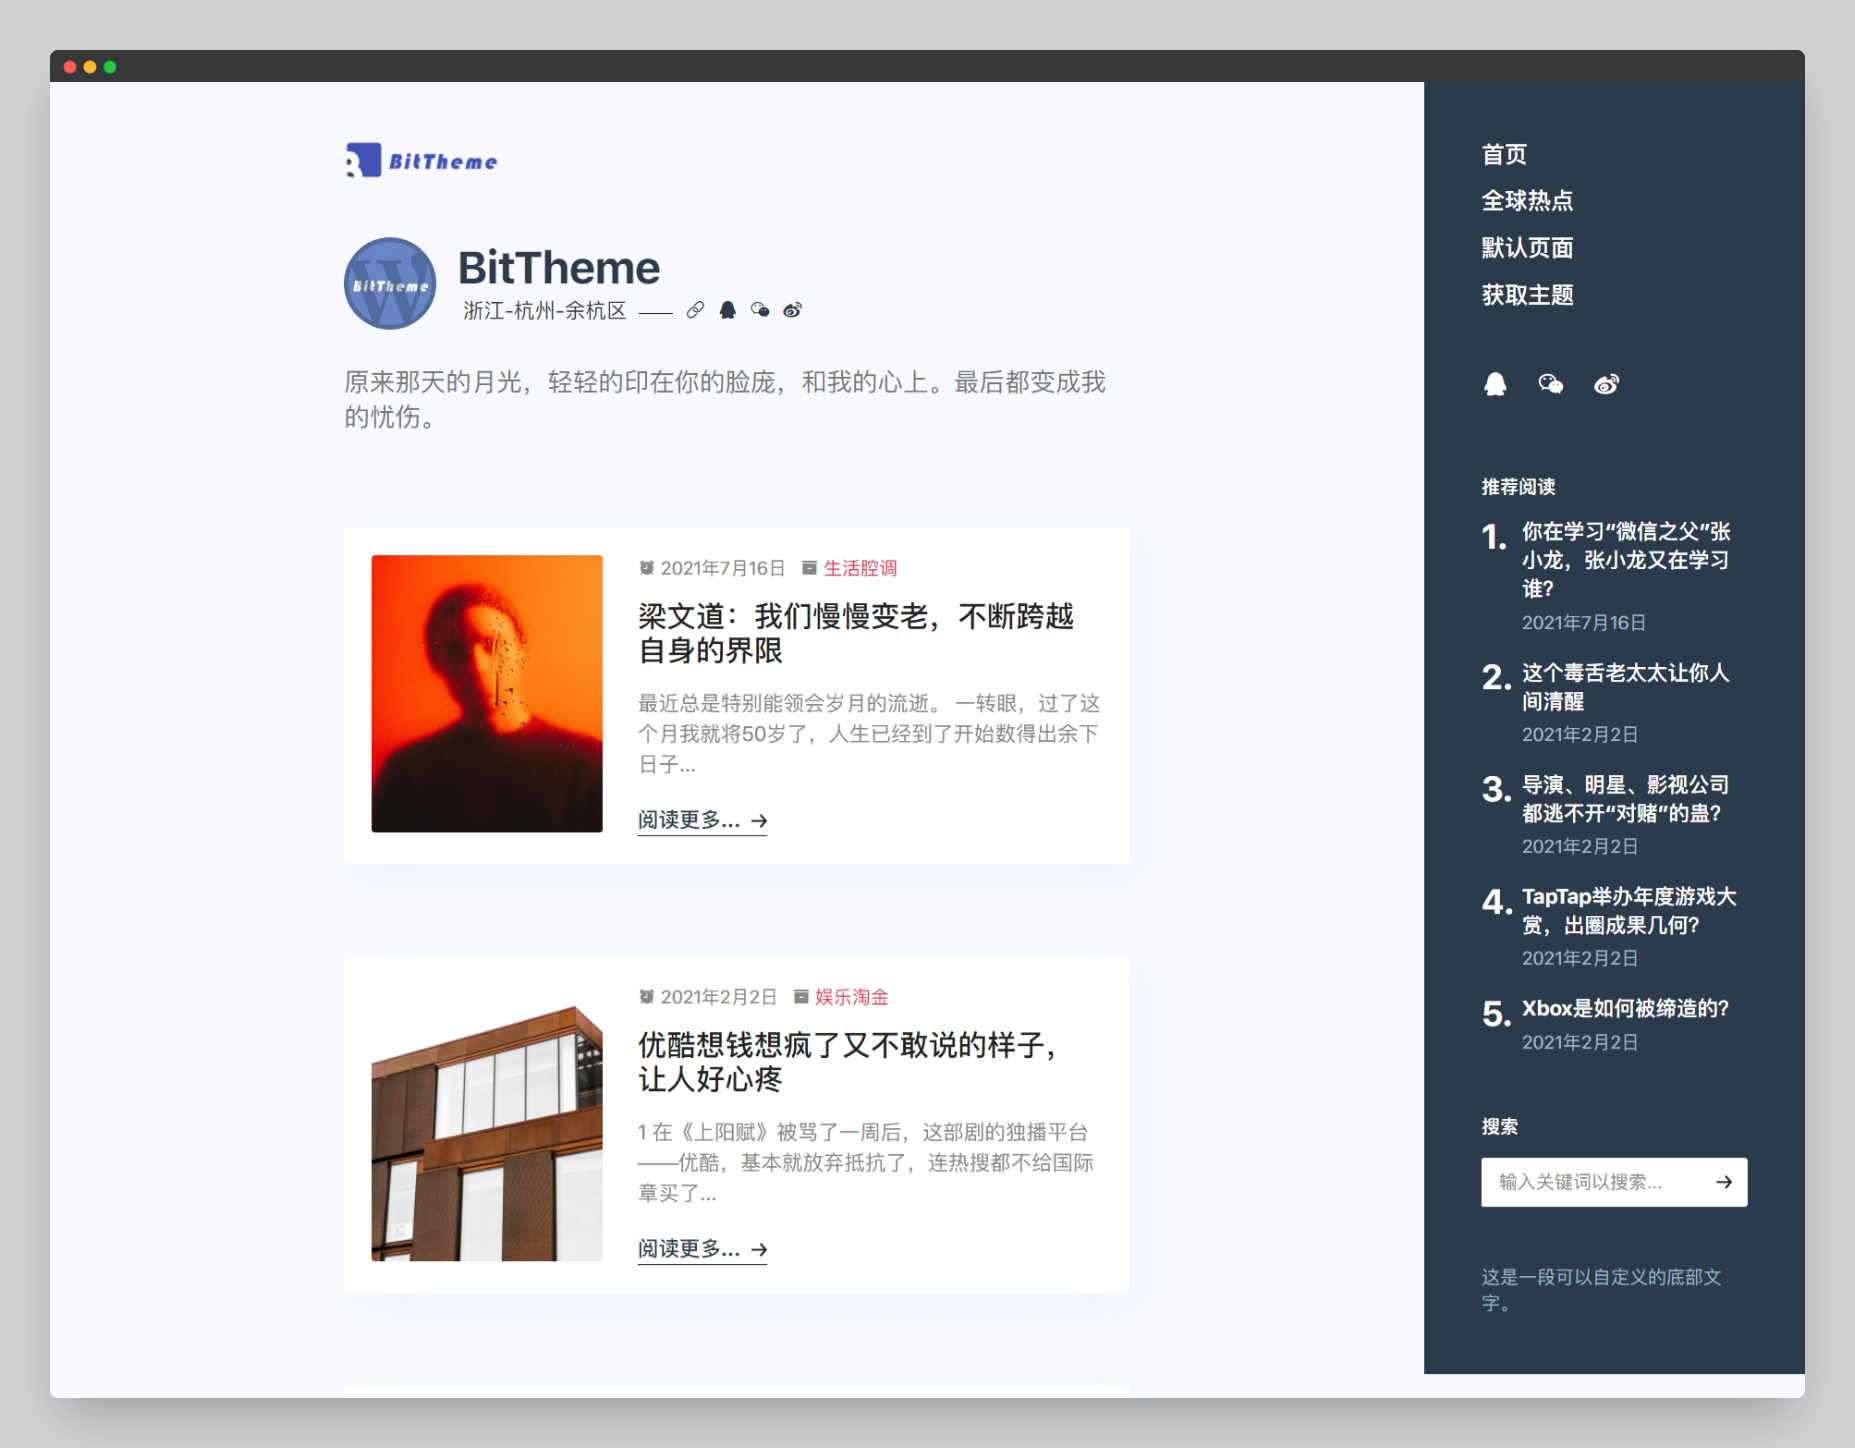This screenshot has width=1855, height=1448.
Task: Open the 生活腔调 category link
Action: pyautogui.click(x=860, y=568)
